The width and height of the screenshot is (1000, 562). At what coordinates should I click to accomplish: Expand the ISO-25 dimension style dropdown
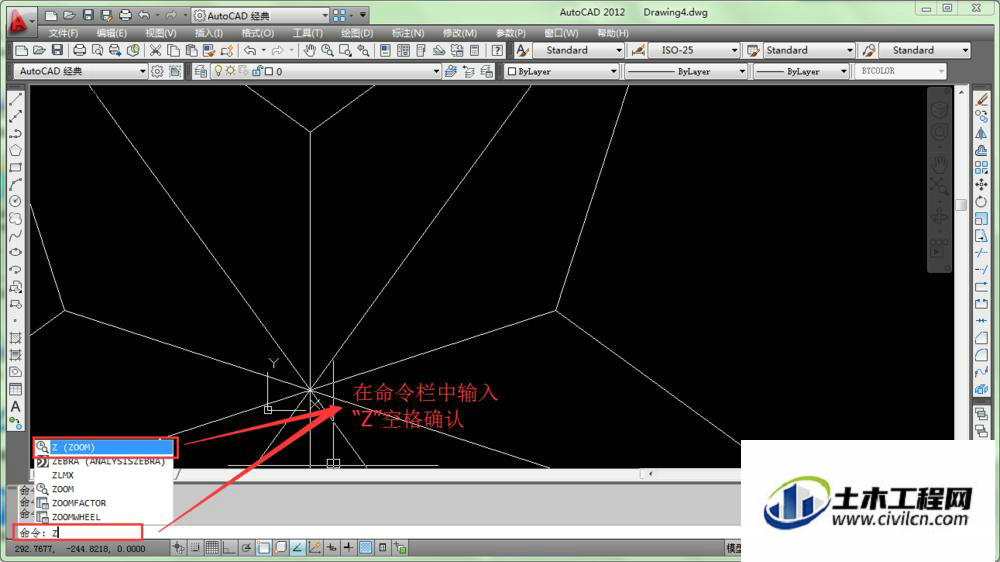point(734,50)
